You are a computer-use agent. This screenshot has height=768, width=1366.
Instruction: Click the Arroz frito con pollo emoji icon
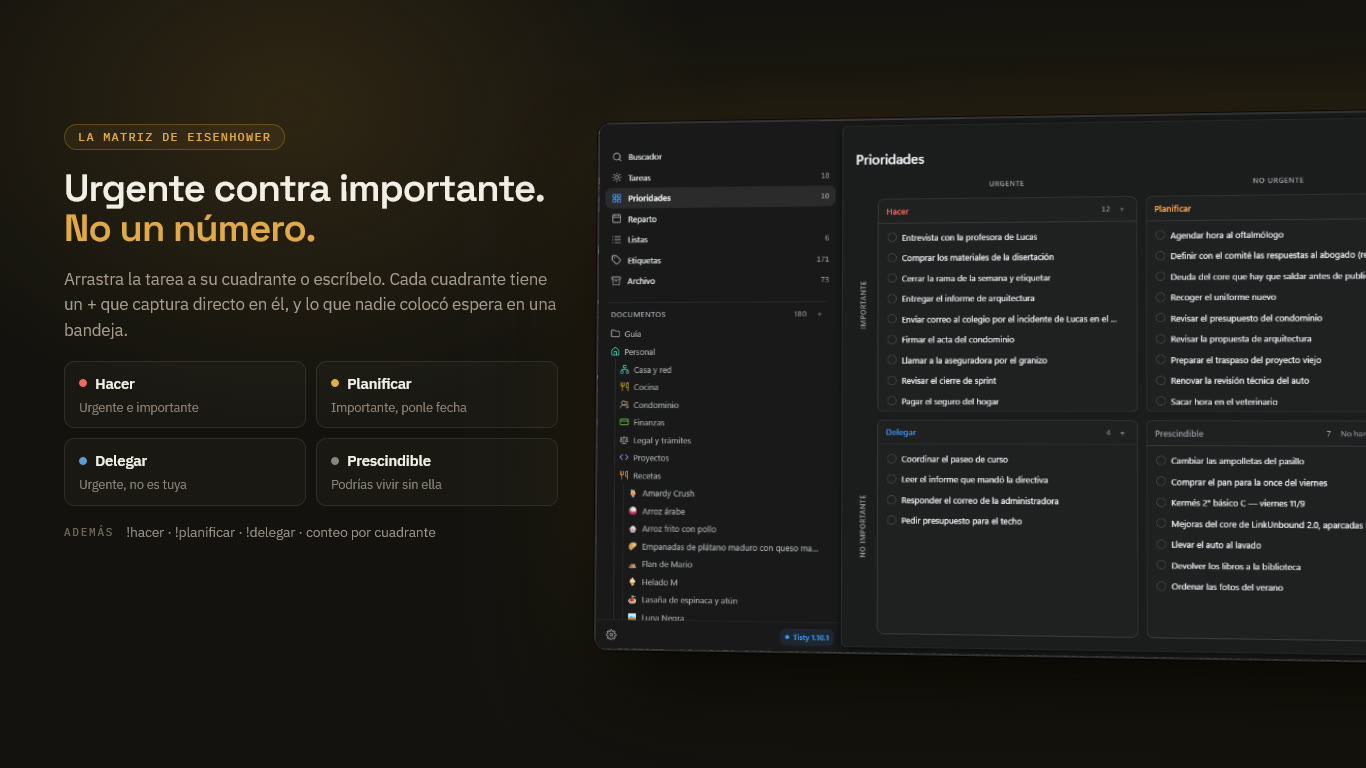pyautogui.click(x=632, y=529)
